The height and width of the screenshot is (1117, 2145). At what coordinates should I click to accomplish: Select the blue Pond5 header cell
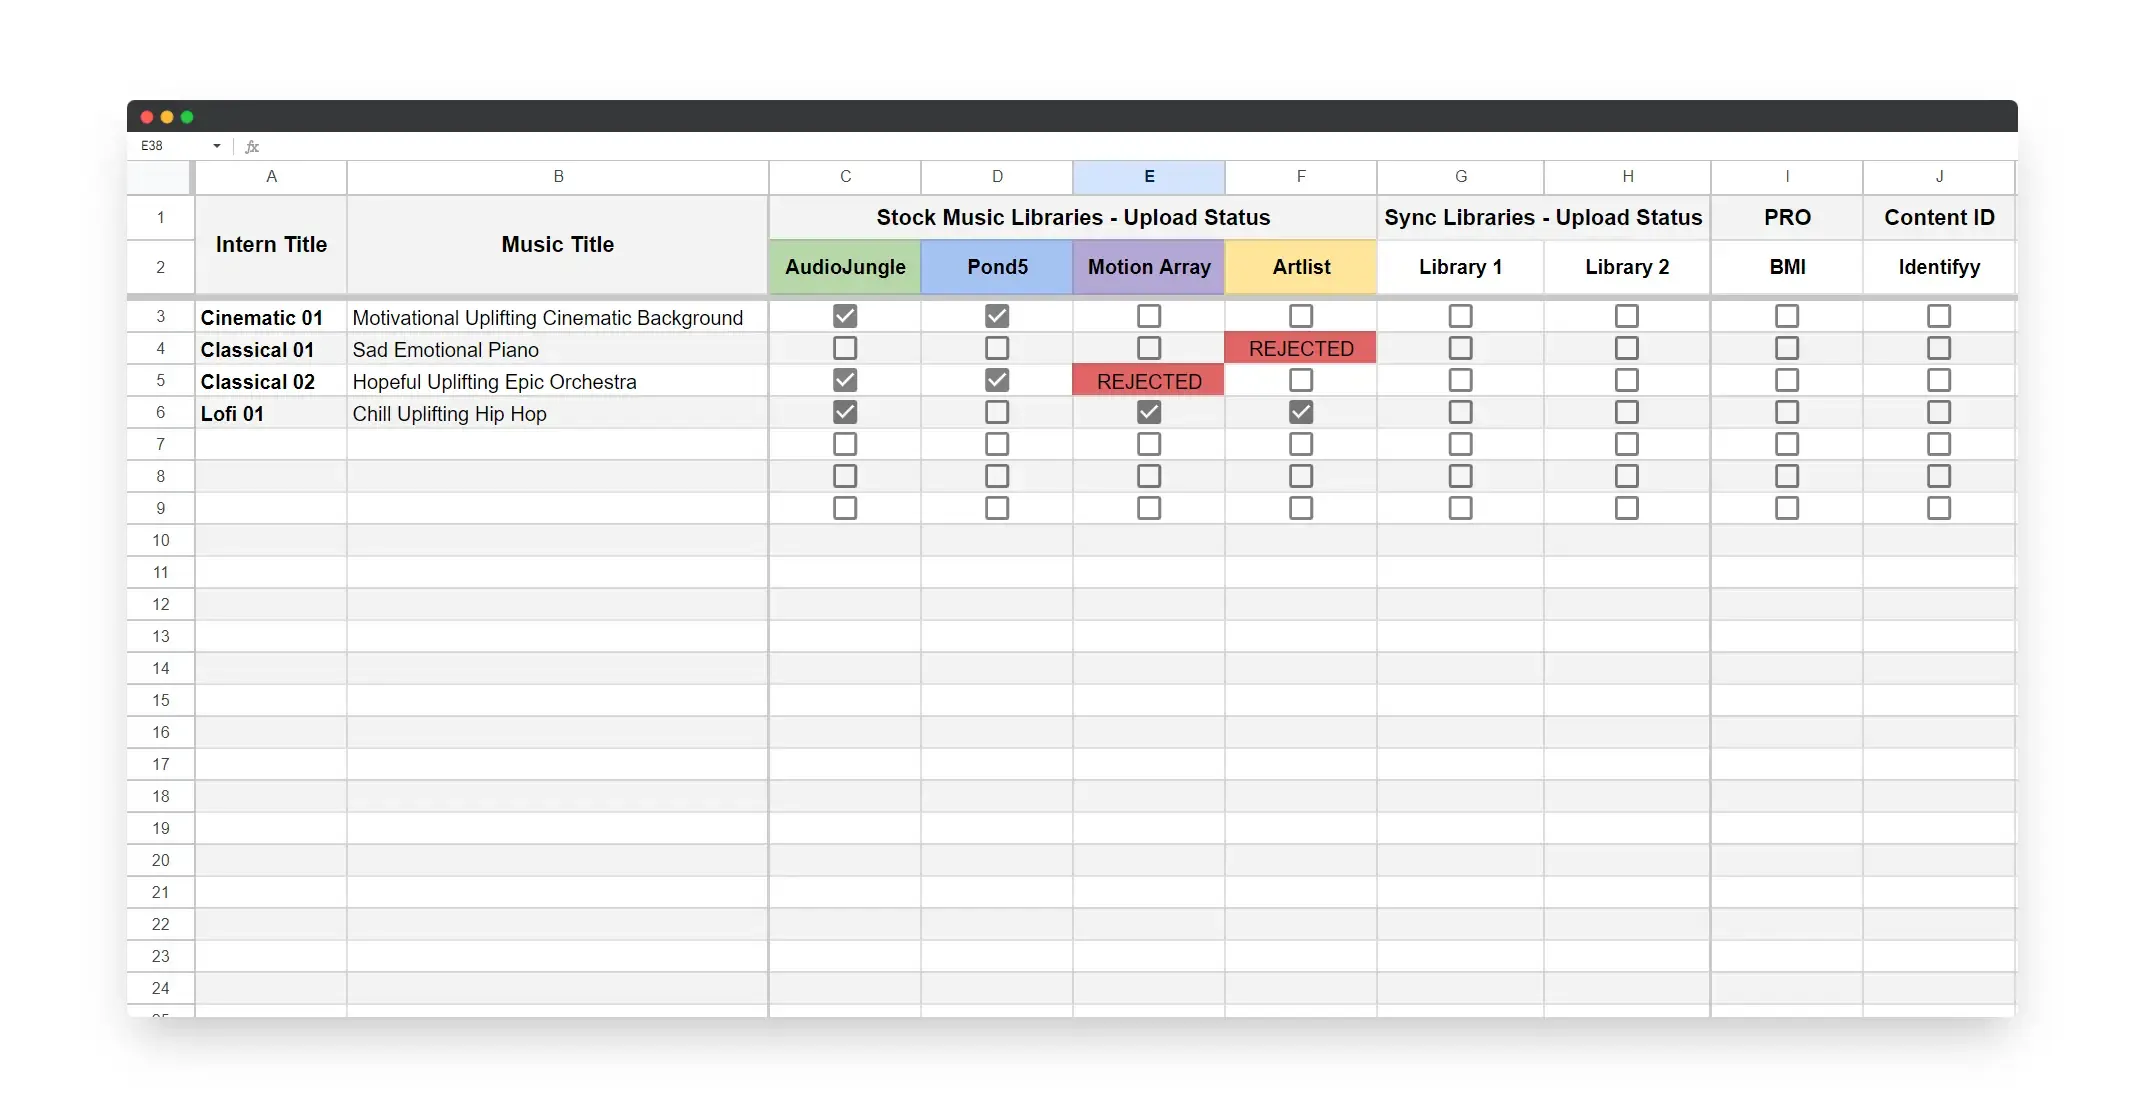[997, 267]
